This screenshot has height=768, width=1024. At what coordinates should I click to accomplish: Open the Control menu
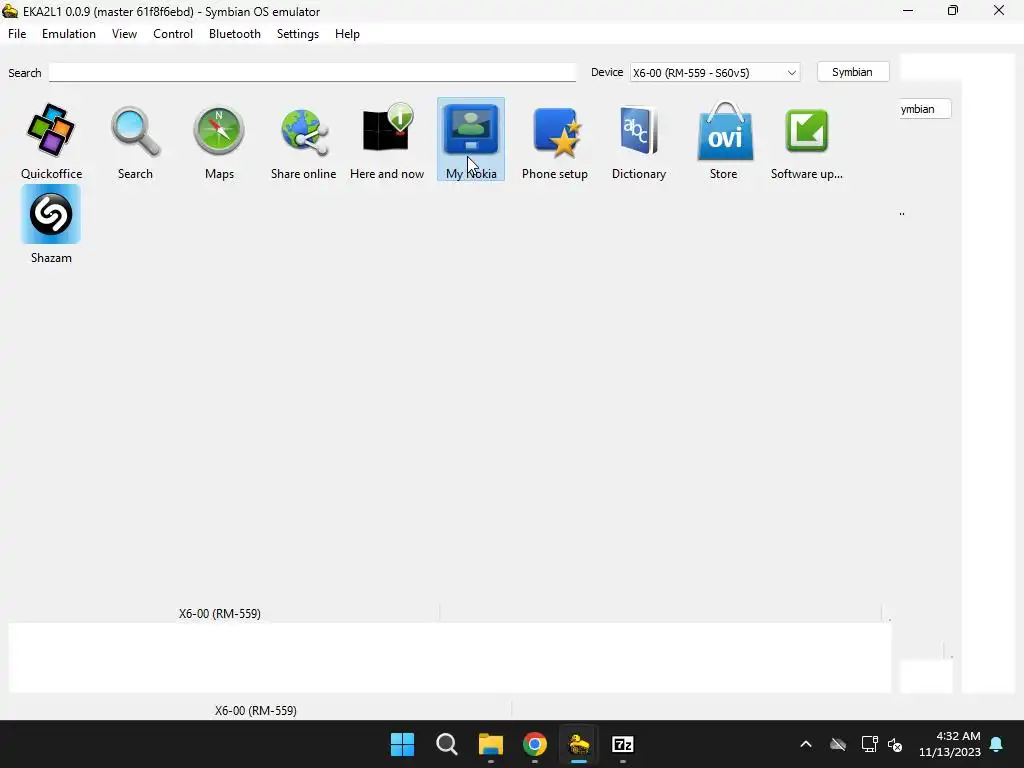[x=172, y=34]
